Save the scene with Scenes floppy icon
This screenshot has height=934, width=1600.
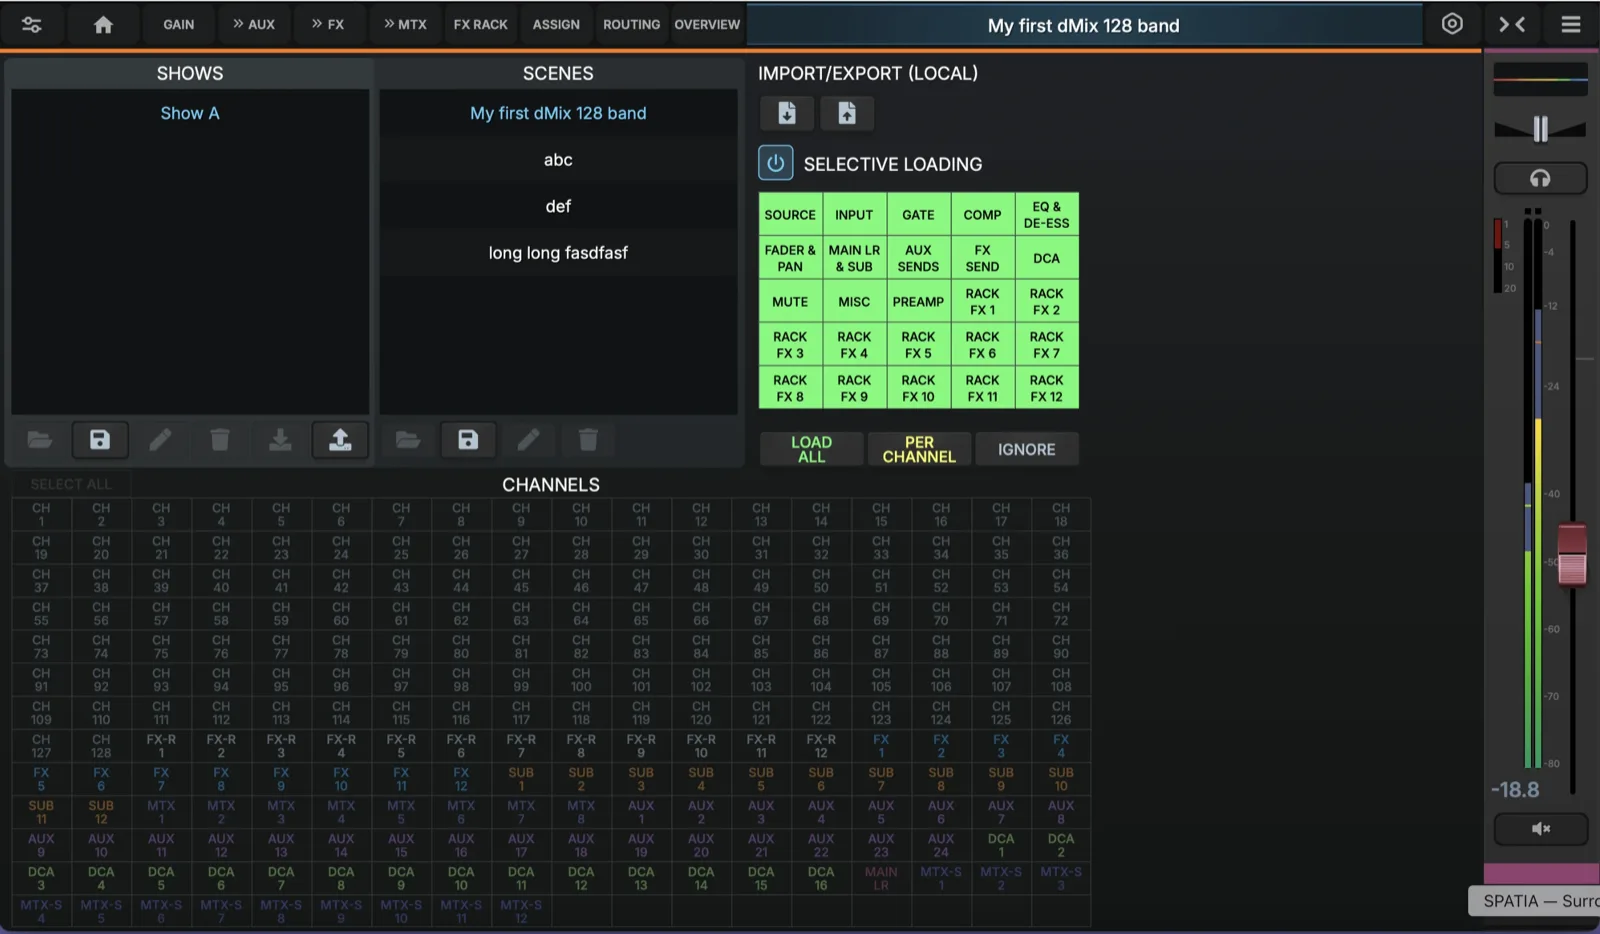coord(468,440)
